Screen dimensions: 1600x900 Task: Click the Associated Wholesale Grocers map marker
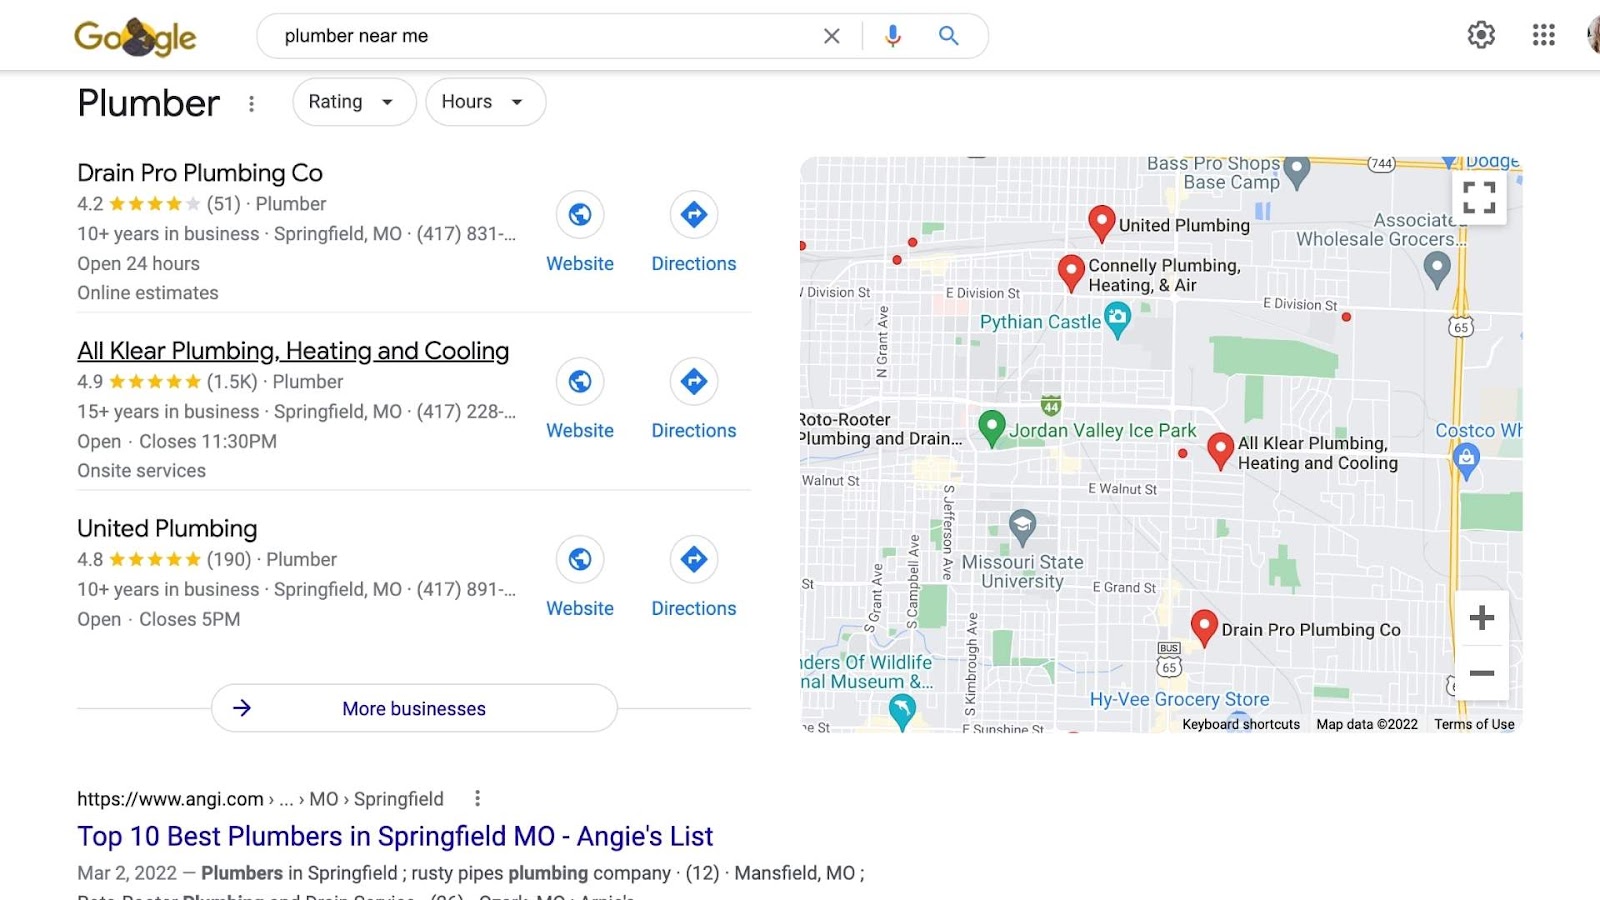pos(1436,268)
